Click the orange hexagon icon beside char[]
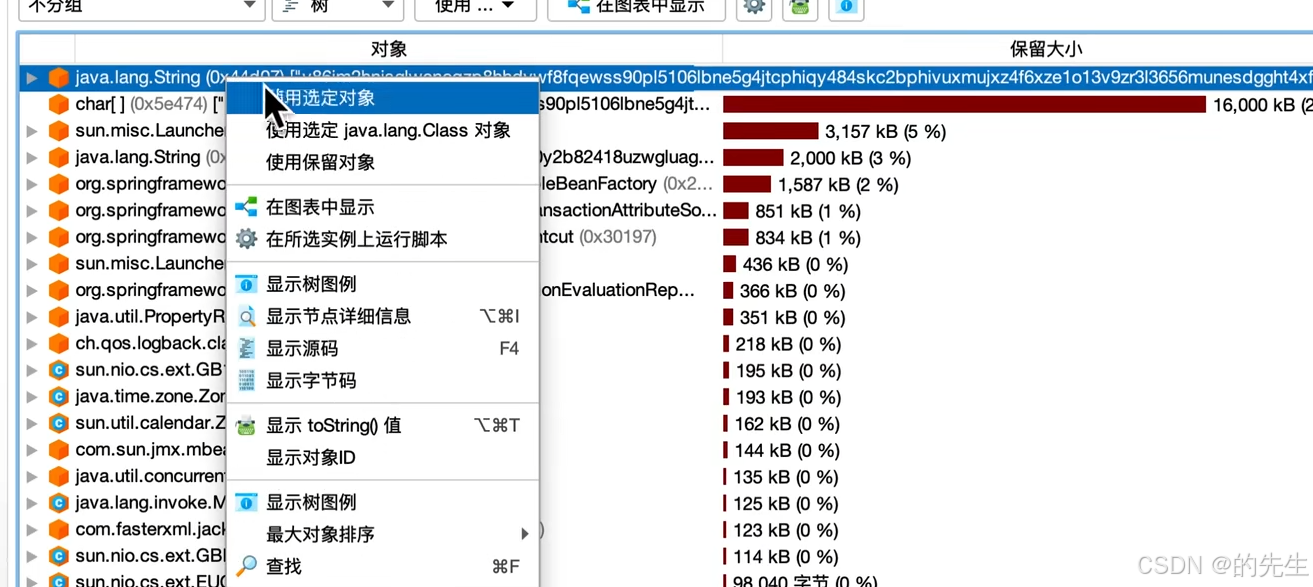The image size is (1313, 587). coord(57,103)
